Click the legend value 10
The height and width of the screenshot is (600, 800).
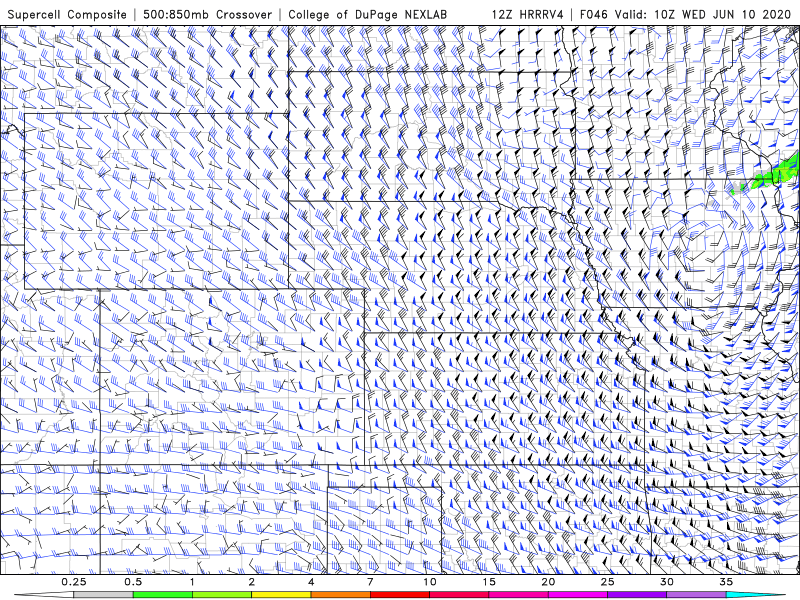pos(430,582)
